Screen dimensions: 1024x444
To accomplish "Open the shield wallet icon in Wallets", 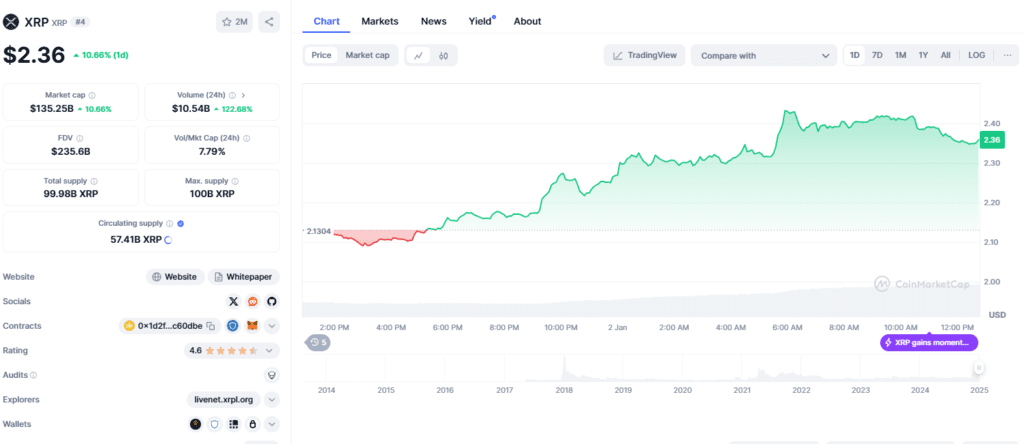I will pos(214,424).
